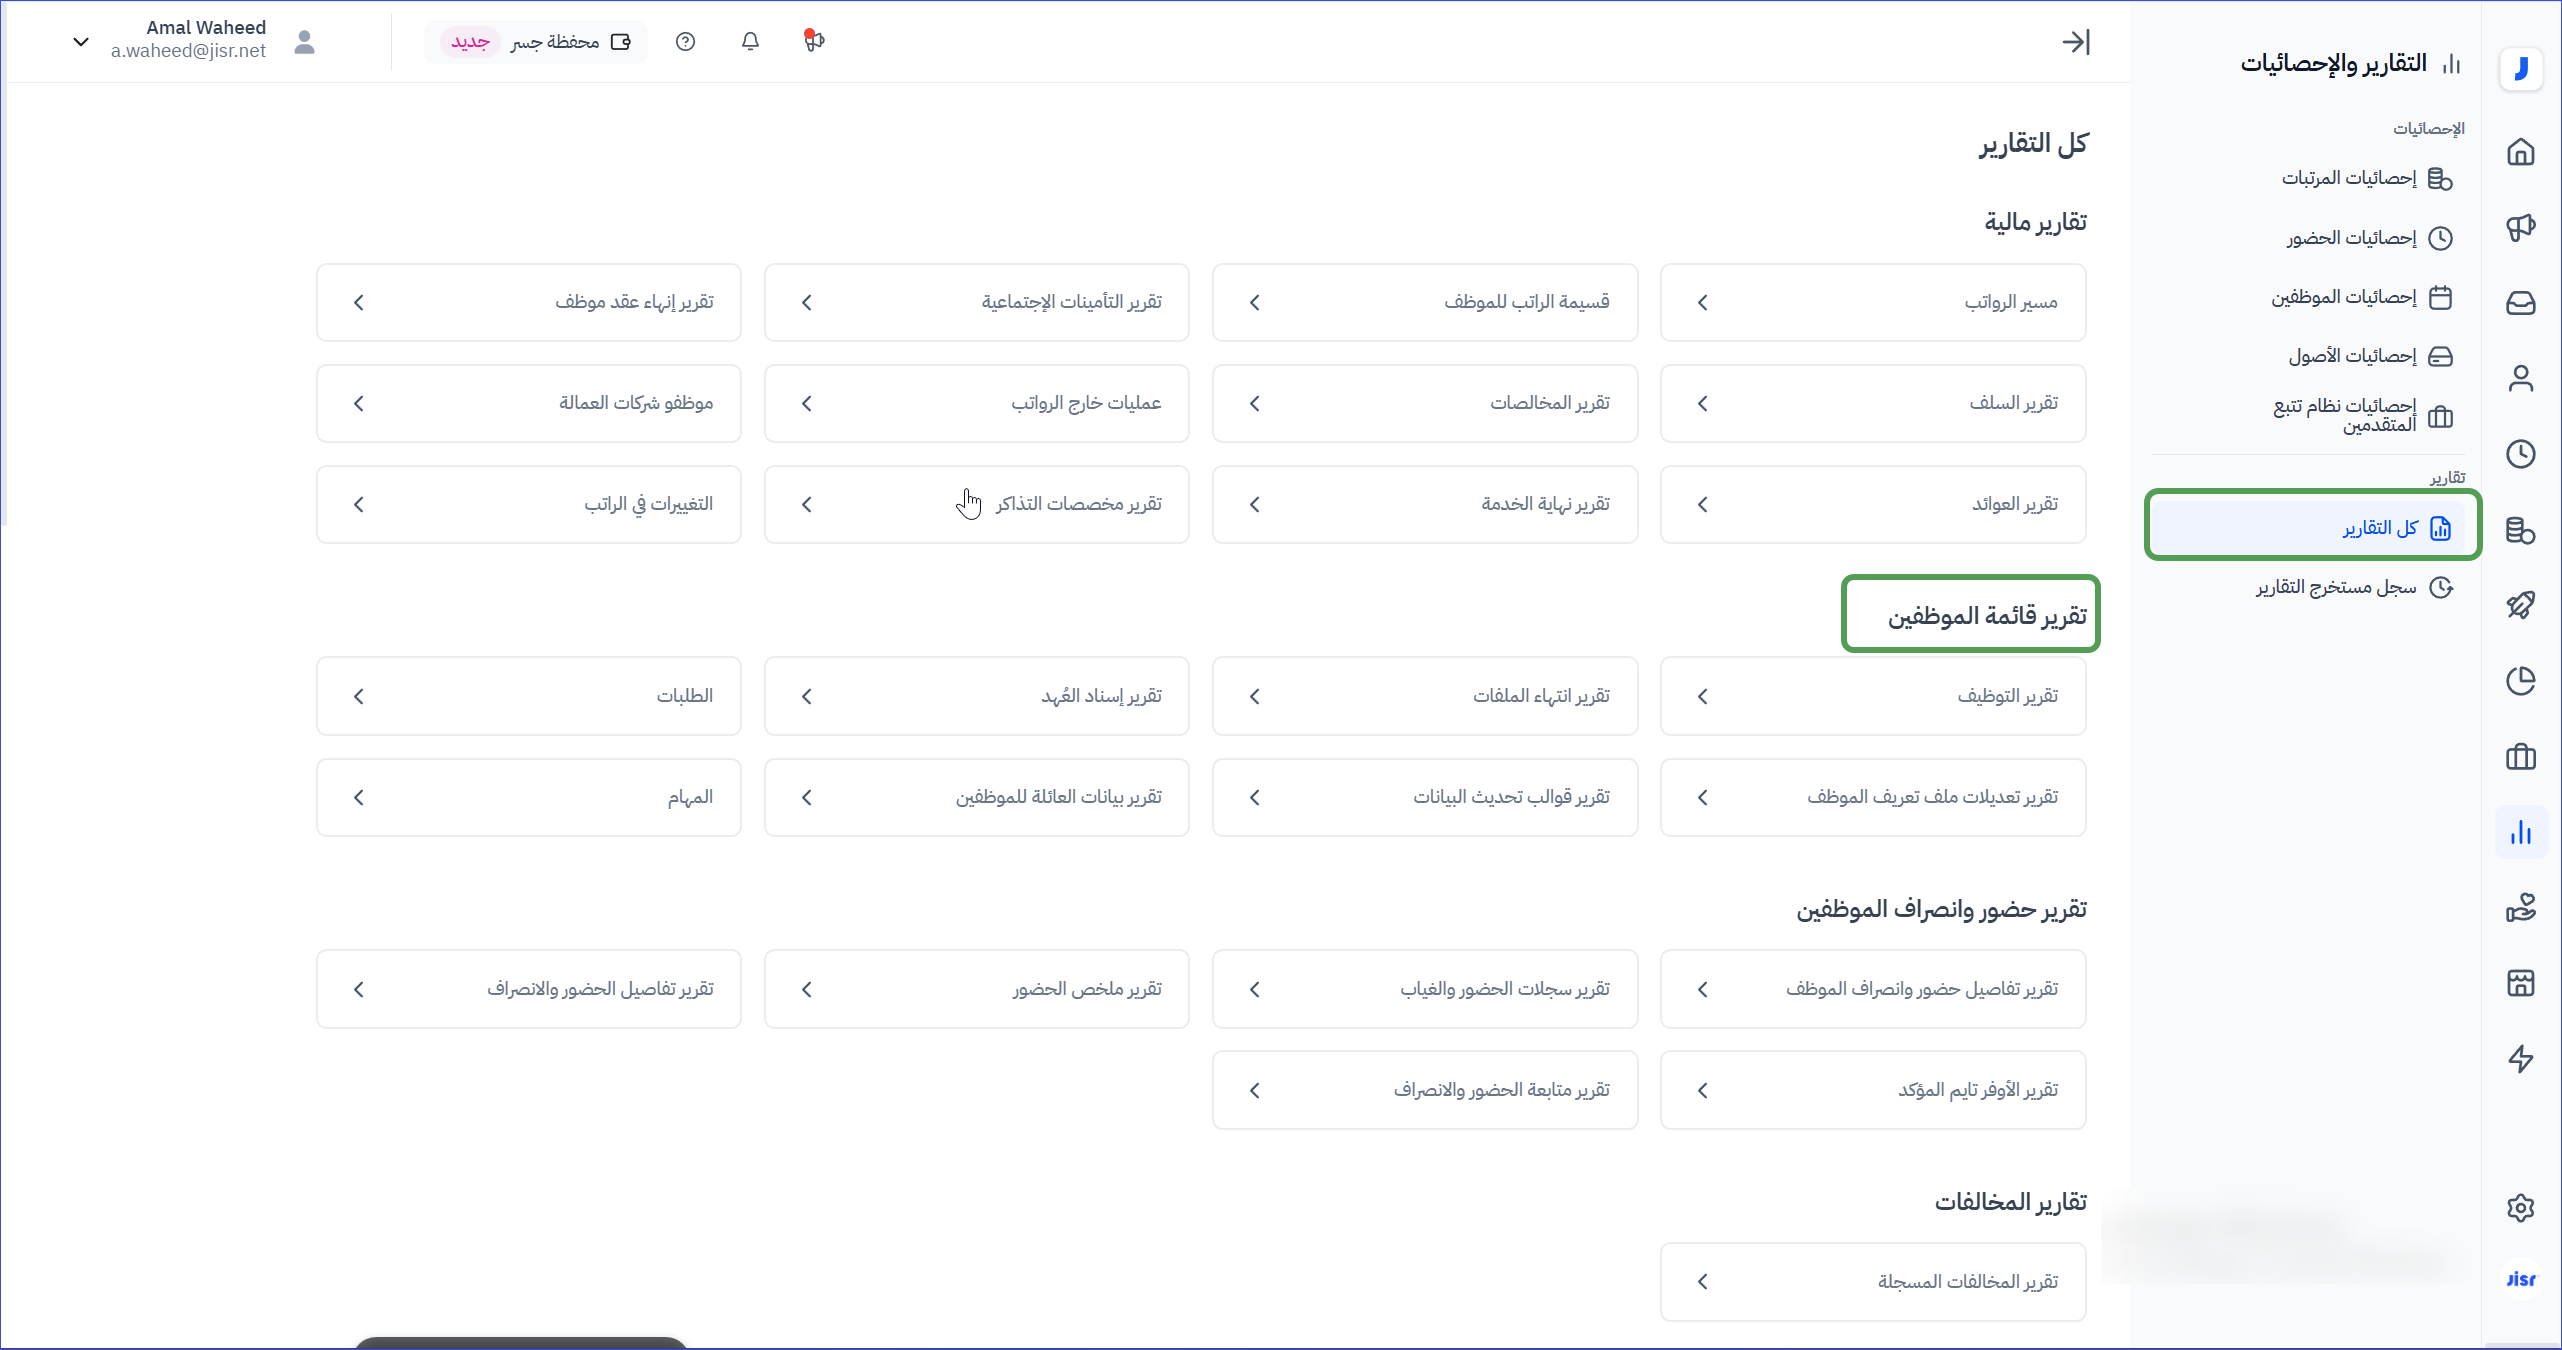Expand the Amal Waheed account dropdown

[81, 41]
